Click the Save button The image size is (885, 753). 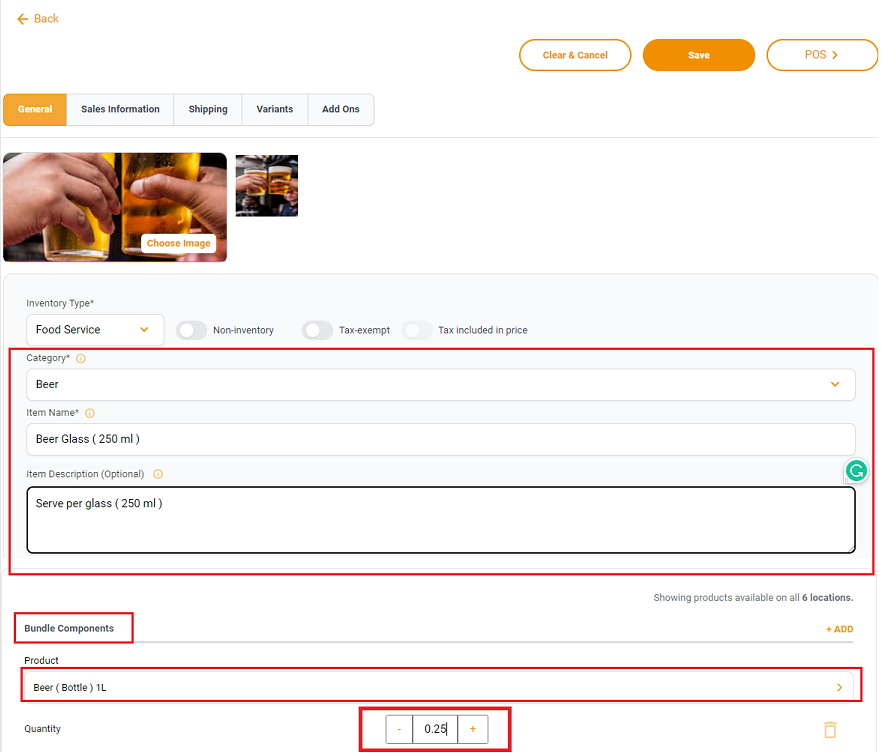click(x=699, y=55)
